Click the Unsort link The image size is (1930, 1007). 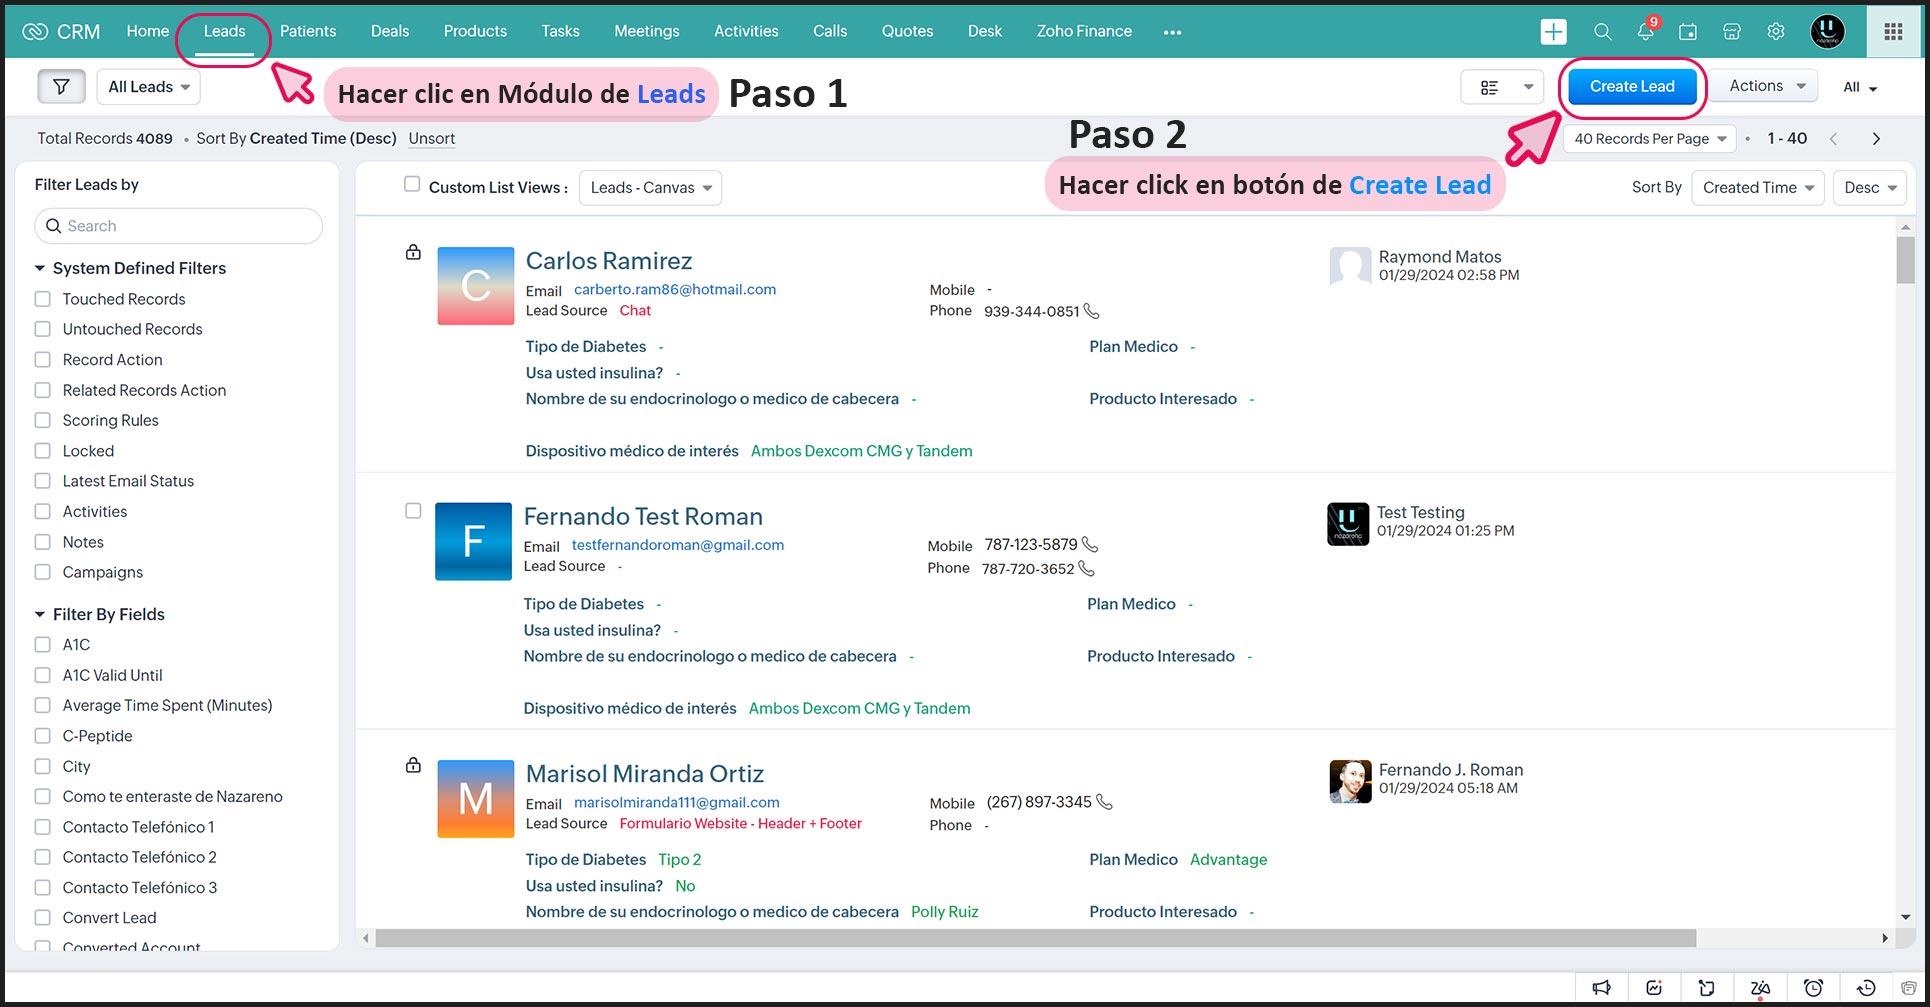(x=431, y=139)
